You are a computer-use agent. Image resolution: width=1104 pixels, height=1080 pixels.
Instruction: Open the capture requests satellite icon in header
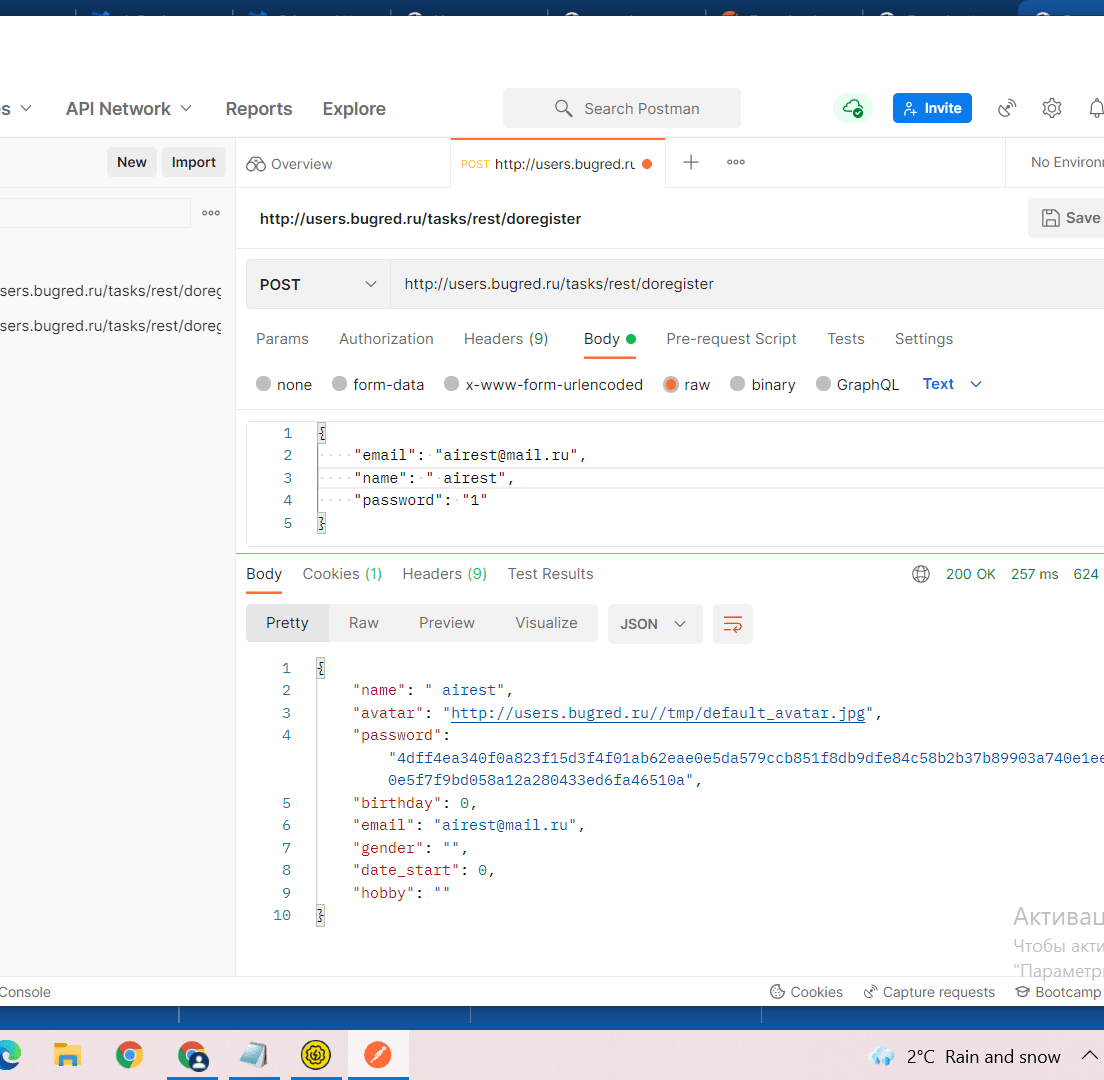1007,108
